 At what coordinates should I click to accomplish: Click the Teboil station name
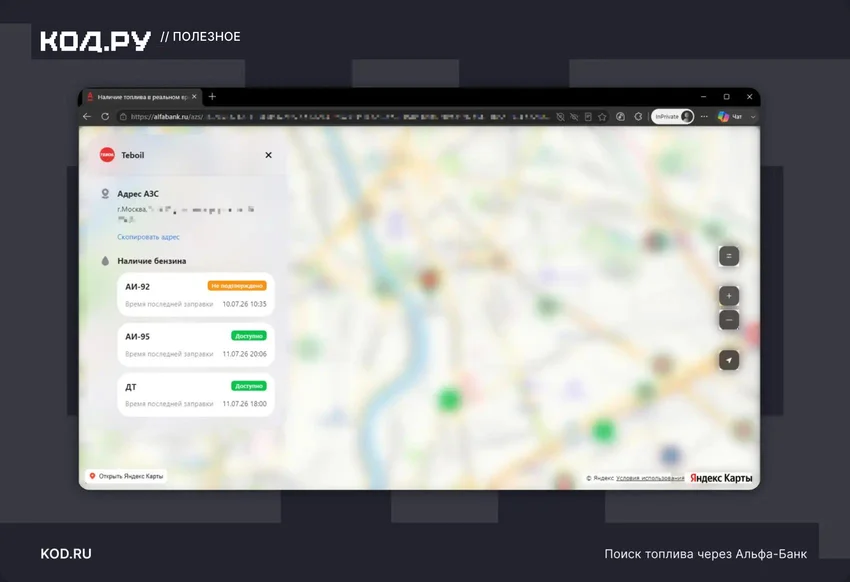click(x=133, y=155)
